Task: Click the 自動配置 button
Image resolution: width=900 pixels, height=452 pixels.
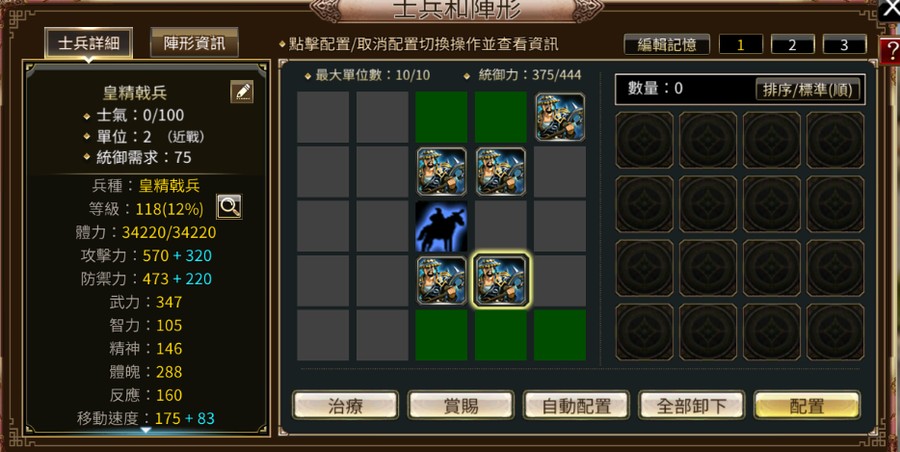Action: click(x=576, y=405)
